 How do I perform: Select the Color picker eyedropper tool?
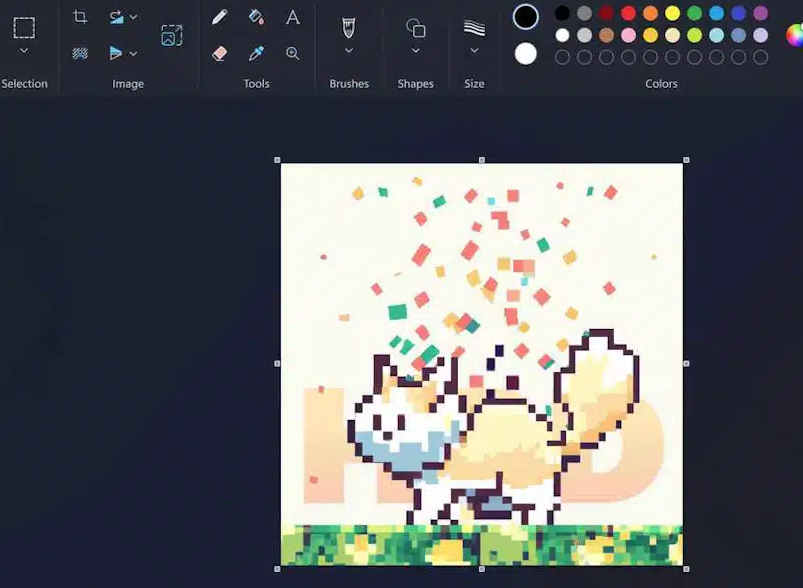pos(256,53)
